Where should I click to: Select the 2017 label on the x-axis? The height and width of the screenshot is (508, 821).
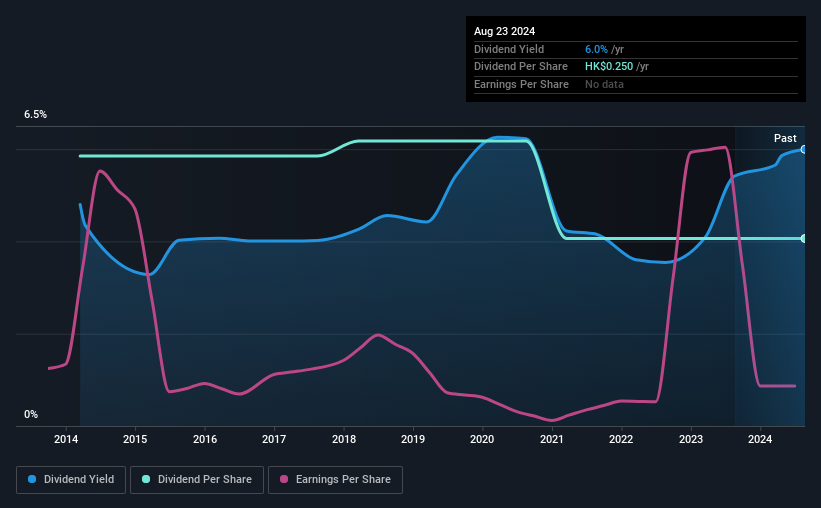pos(274,439)
